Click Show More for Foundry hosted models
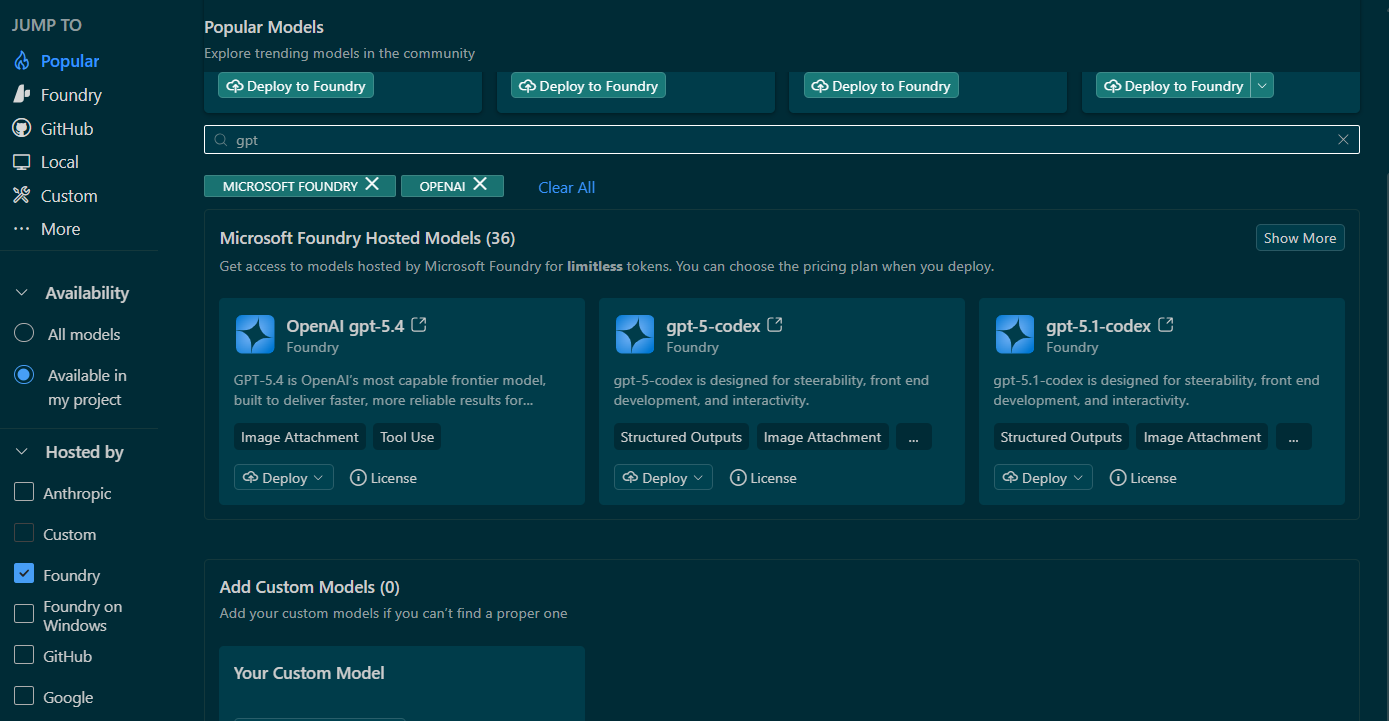This screenshot has height=721, width=1389. click(1300, 238)
